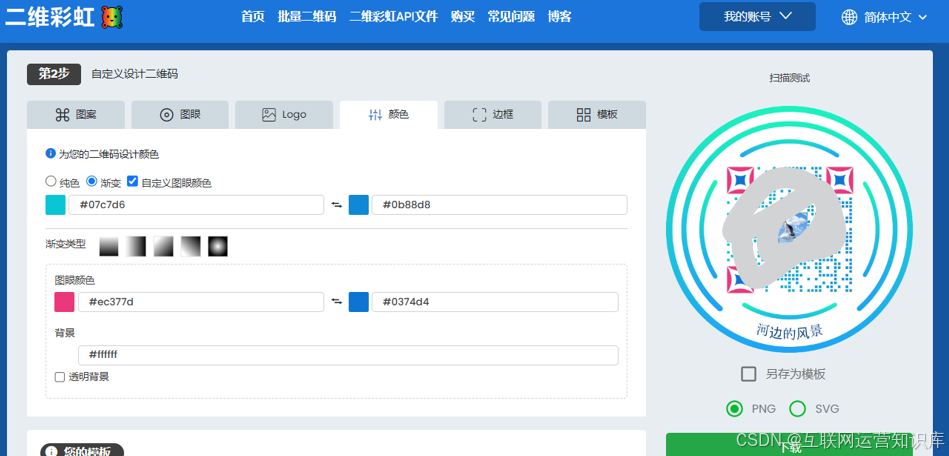The width and height of the screenshot is (949, 456).
Task: Open the 购买 page
Action: [x=462, y=17]
